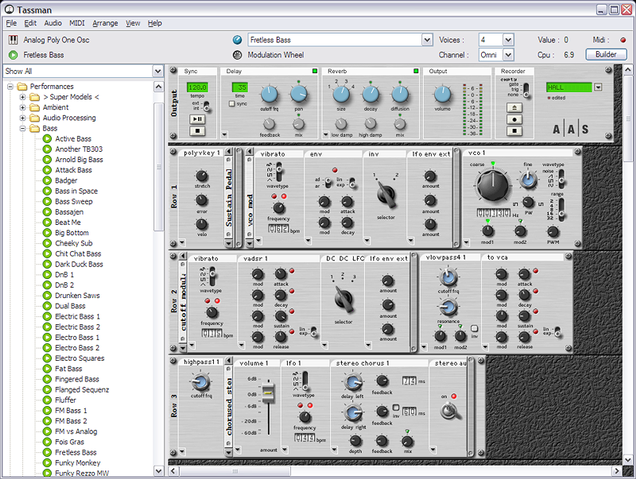Click the Sync stop button
636x479 pixels.
[198, 131]
